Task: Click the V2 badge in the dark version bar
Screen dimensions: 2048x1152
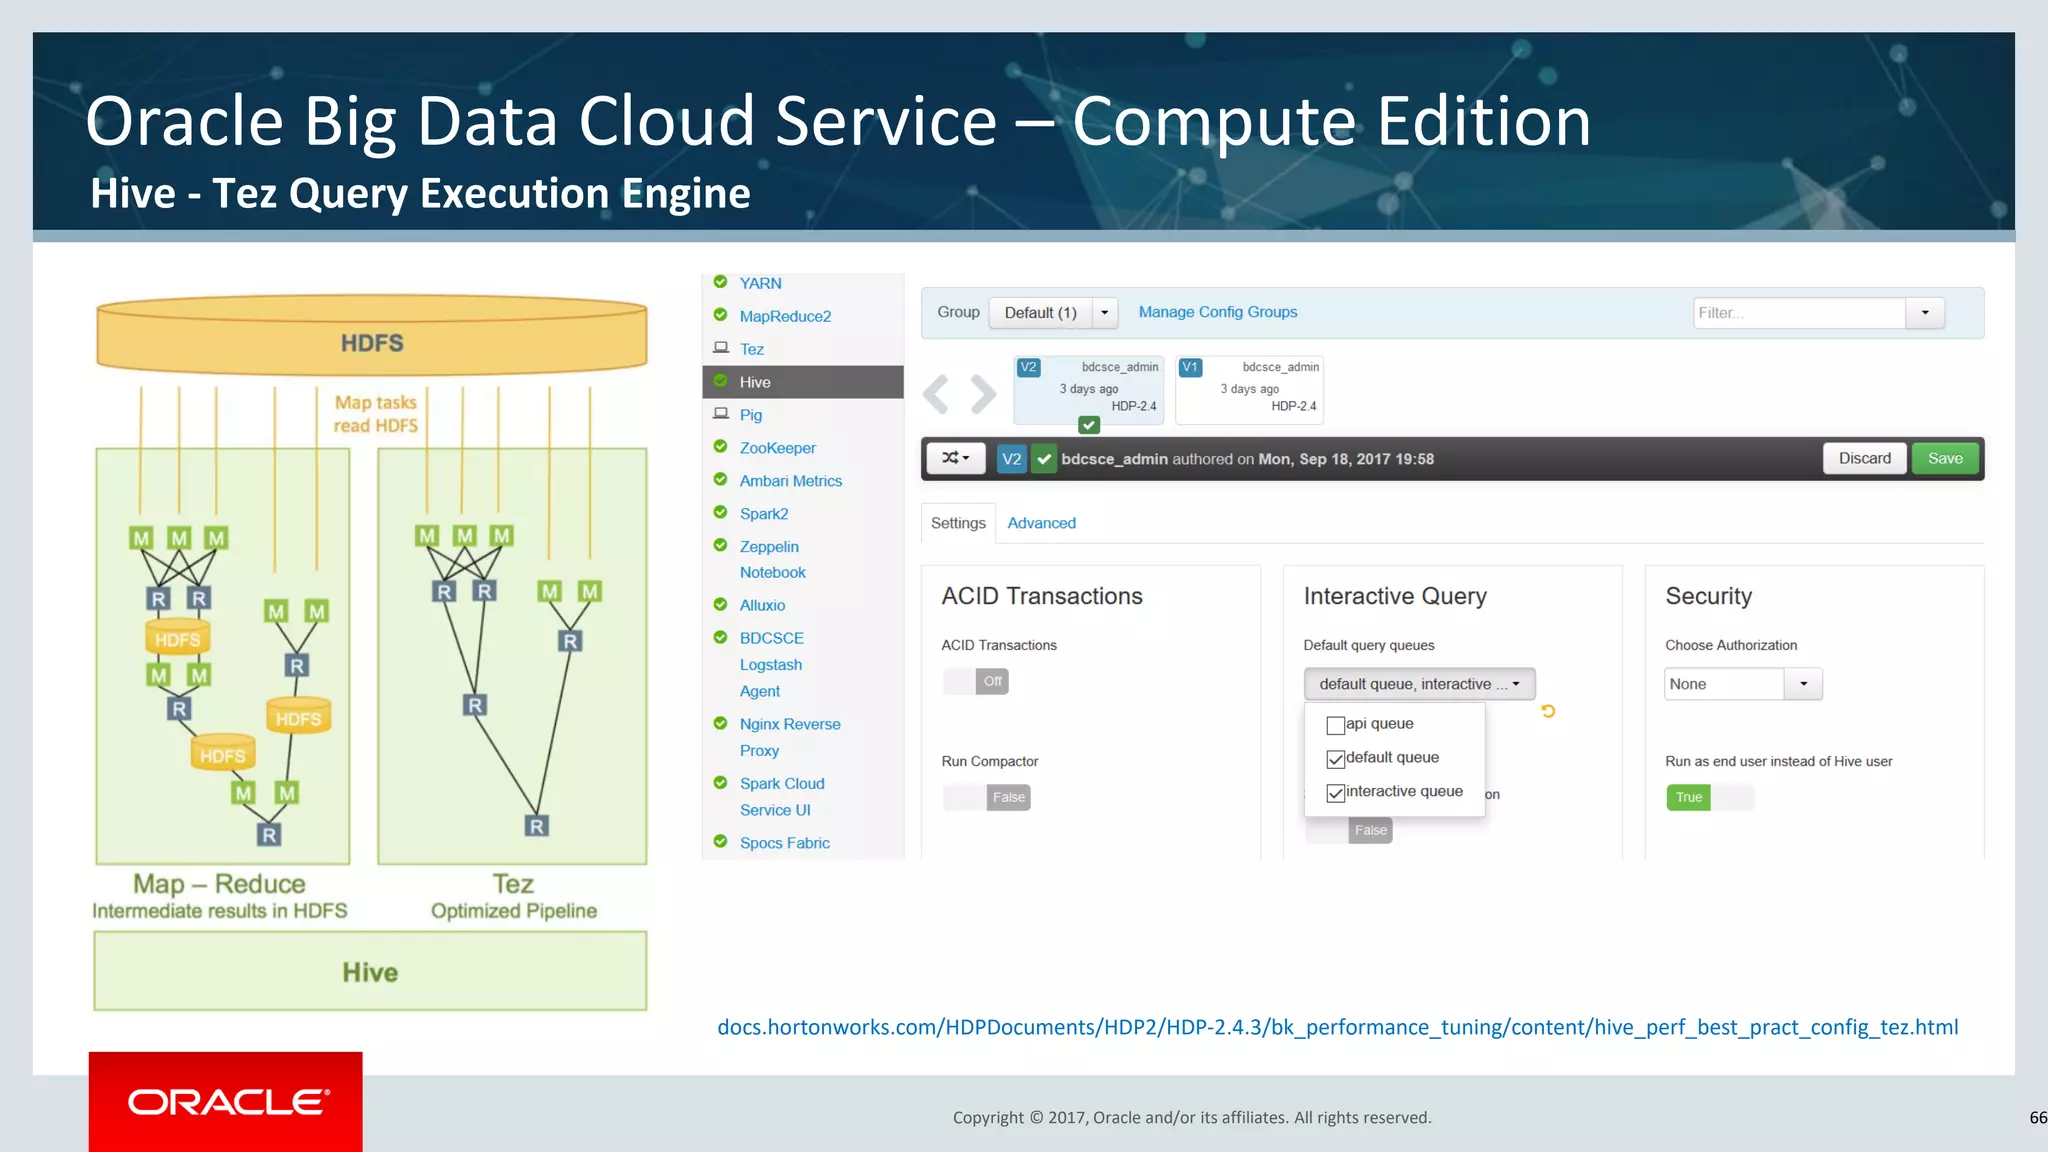Action: pos(1012,459)
